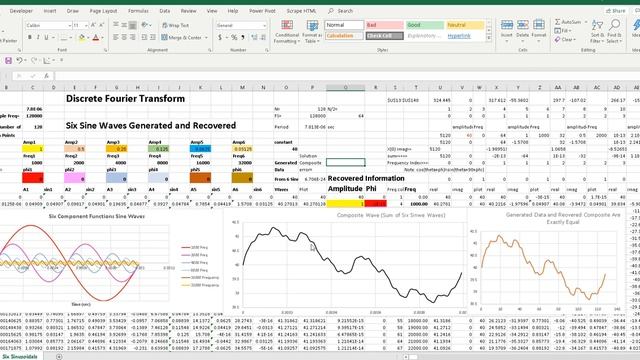Screen dimensions: 640x360
Task: Expand font color dropdown arrow
Action: click(x=102, y=38)
